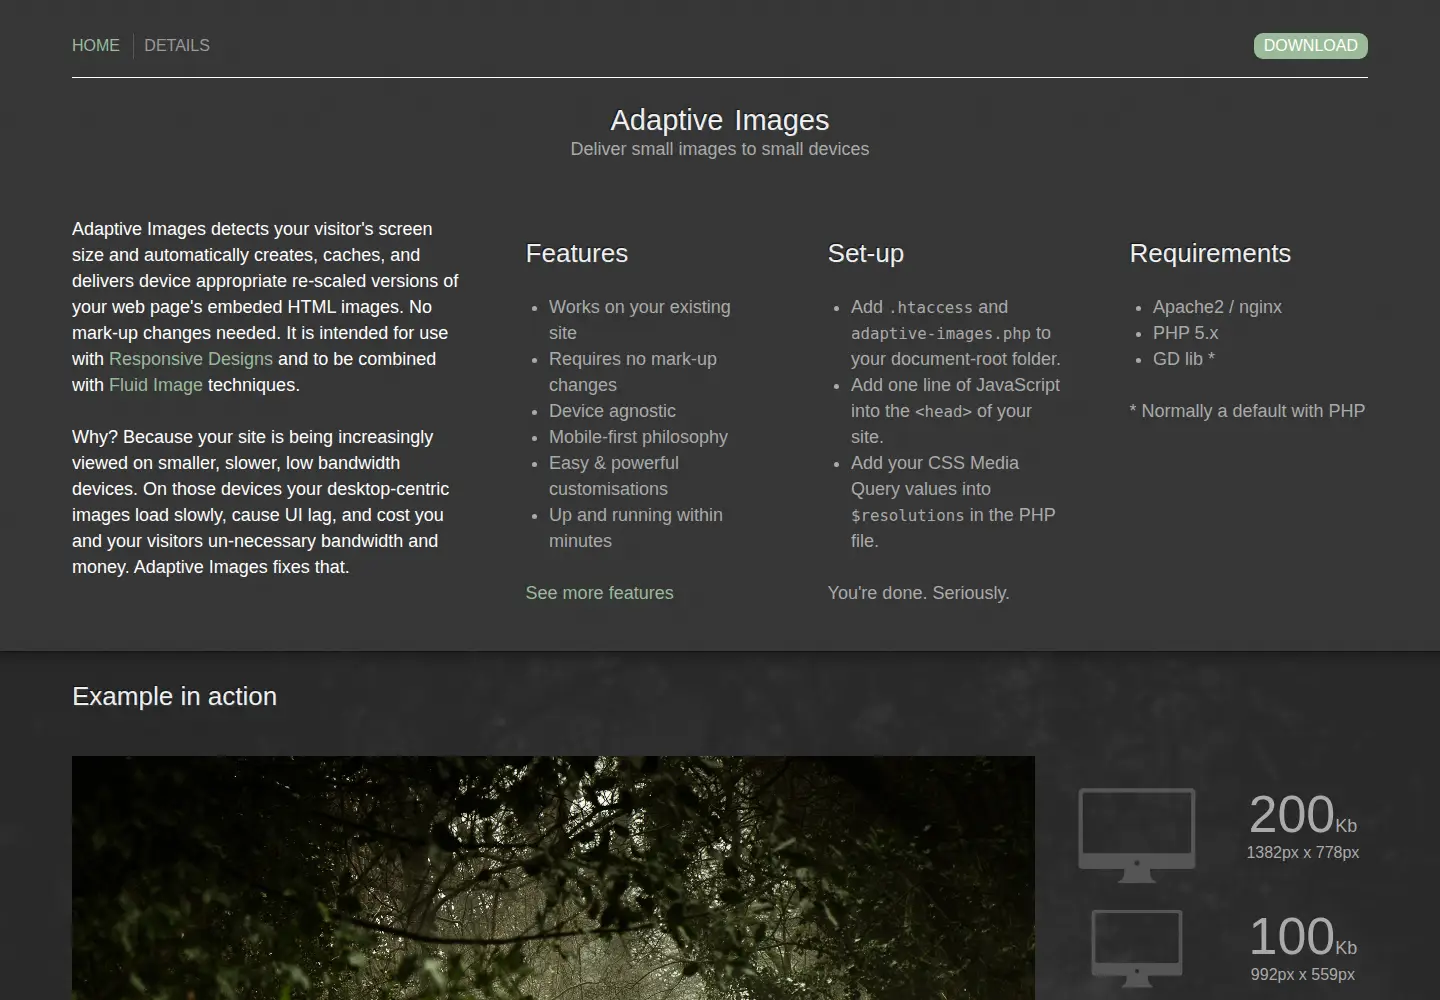
Task: Click the Device agnostic feature item
Action: [612, 411]
